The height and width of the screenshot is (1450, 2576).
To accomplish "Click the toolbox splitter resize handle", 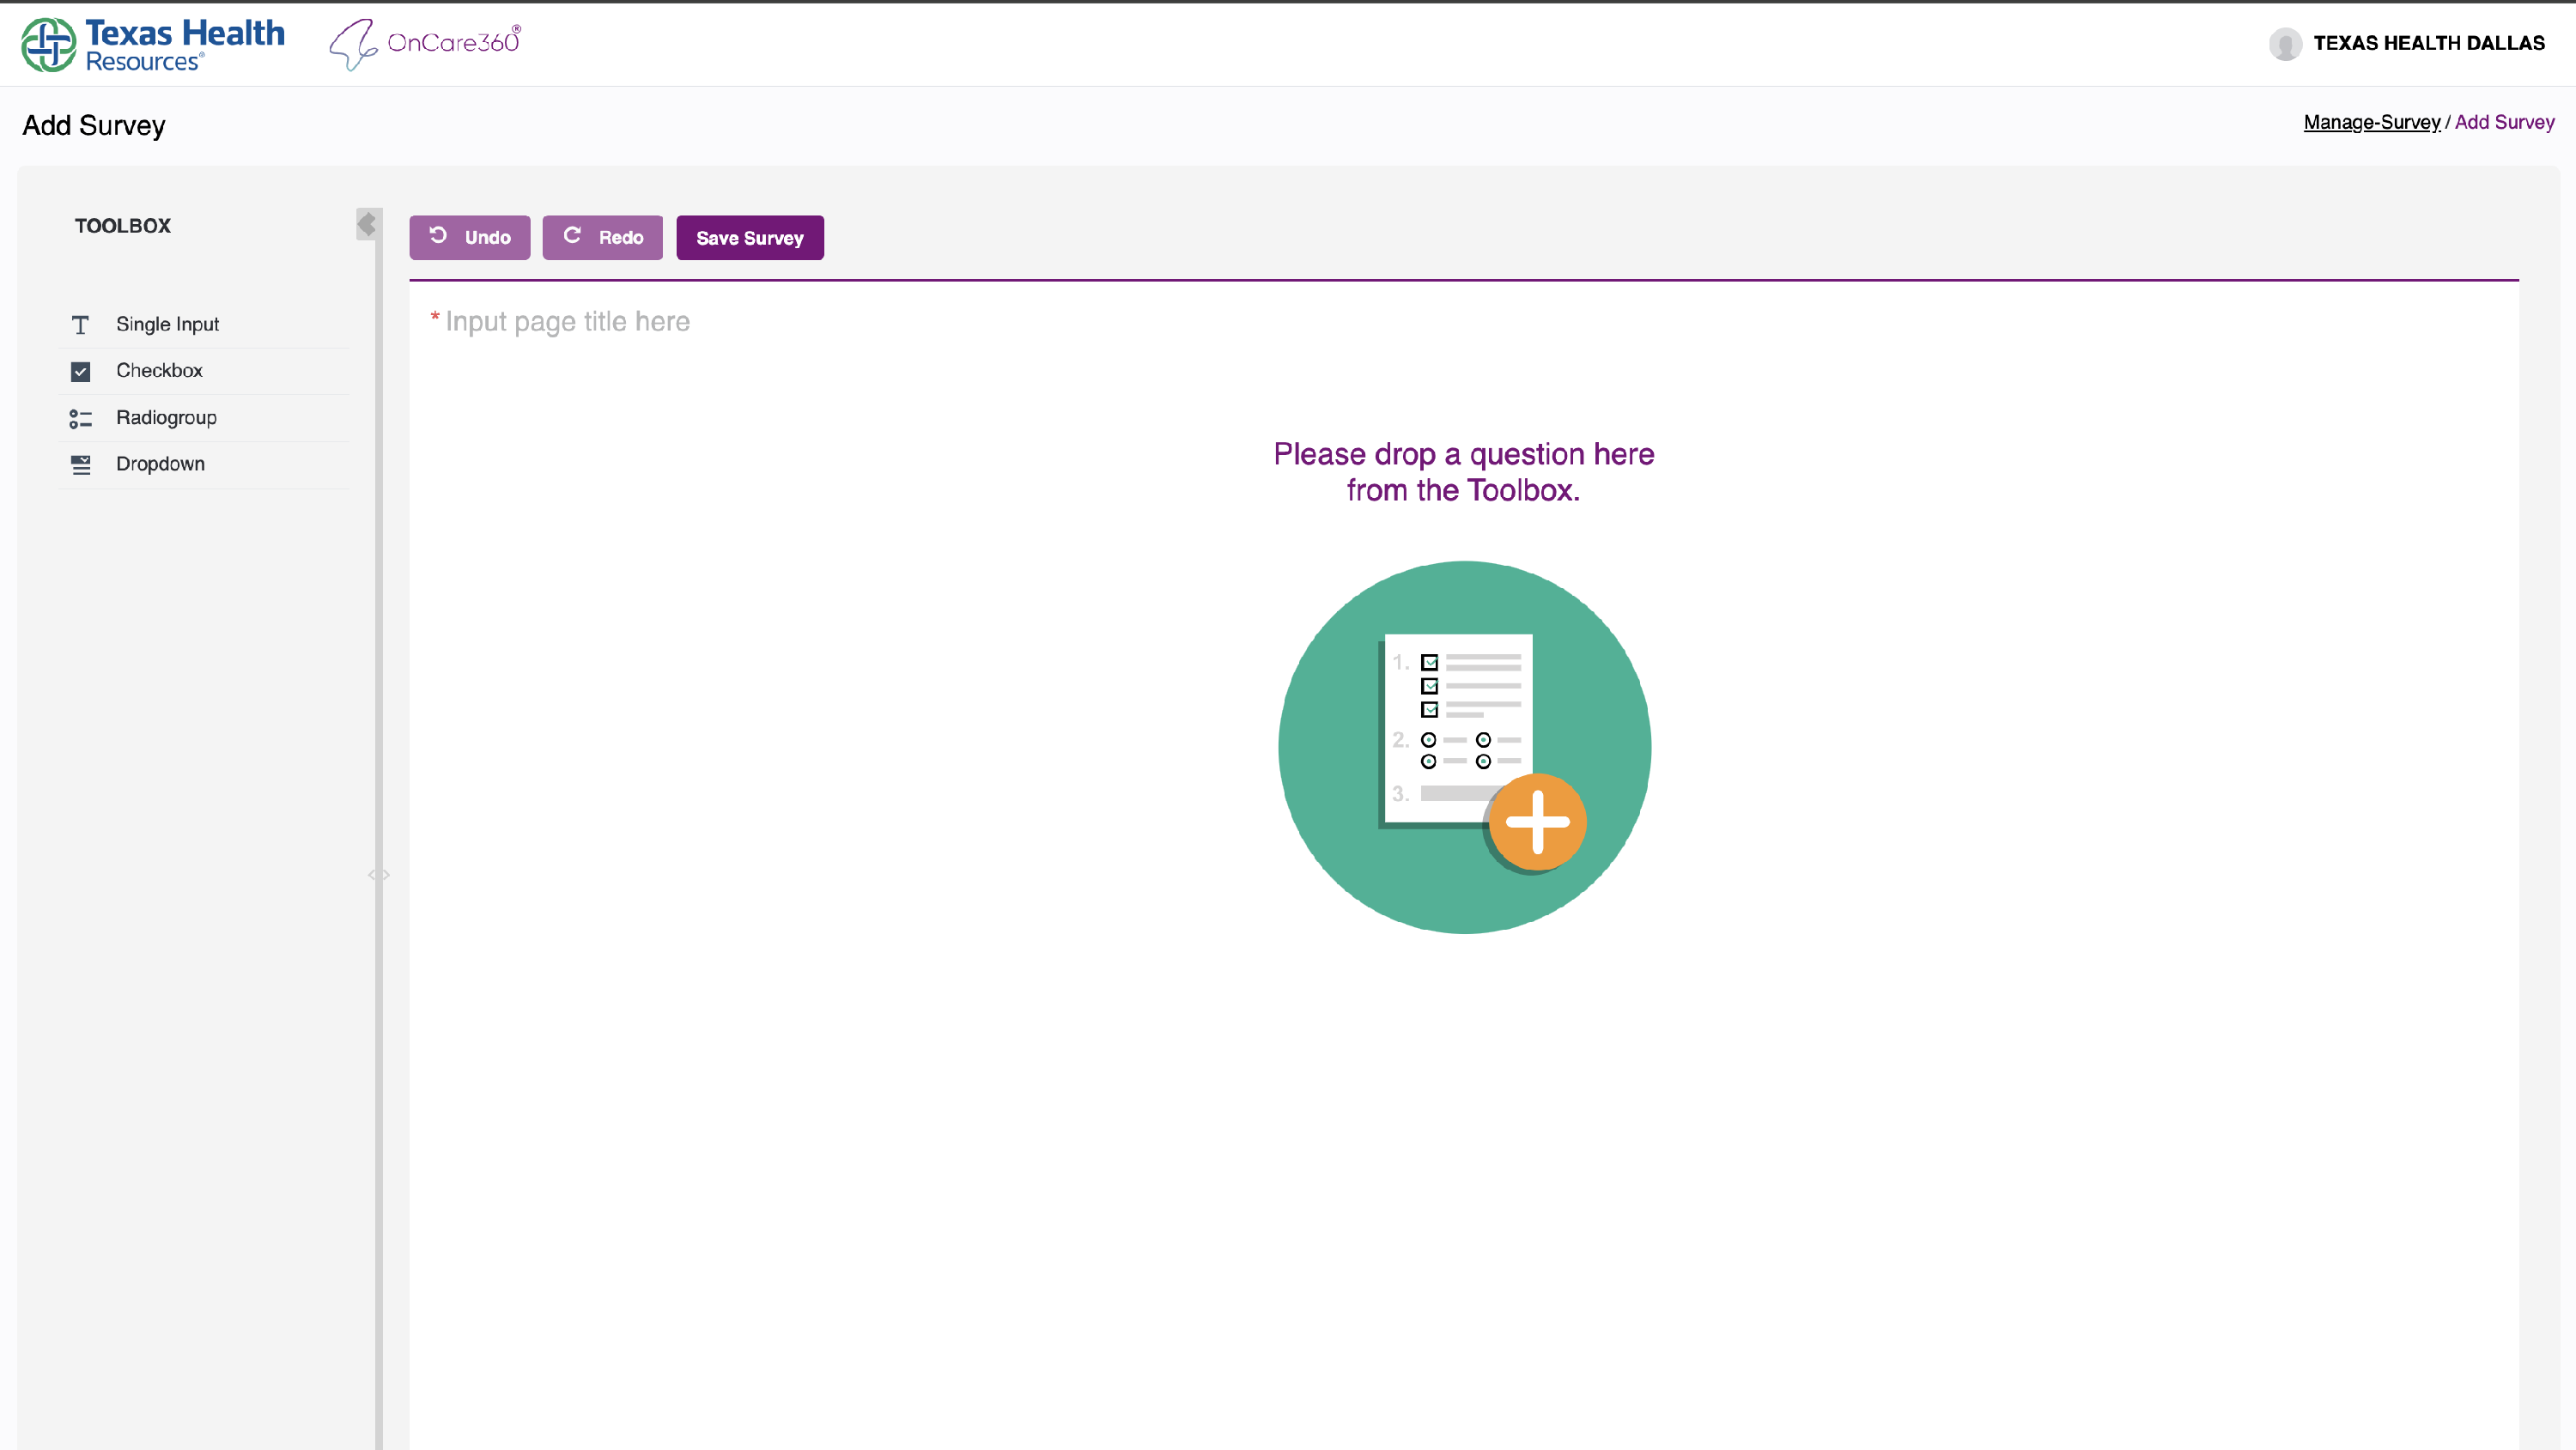I will click(x=378, y=875).
